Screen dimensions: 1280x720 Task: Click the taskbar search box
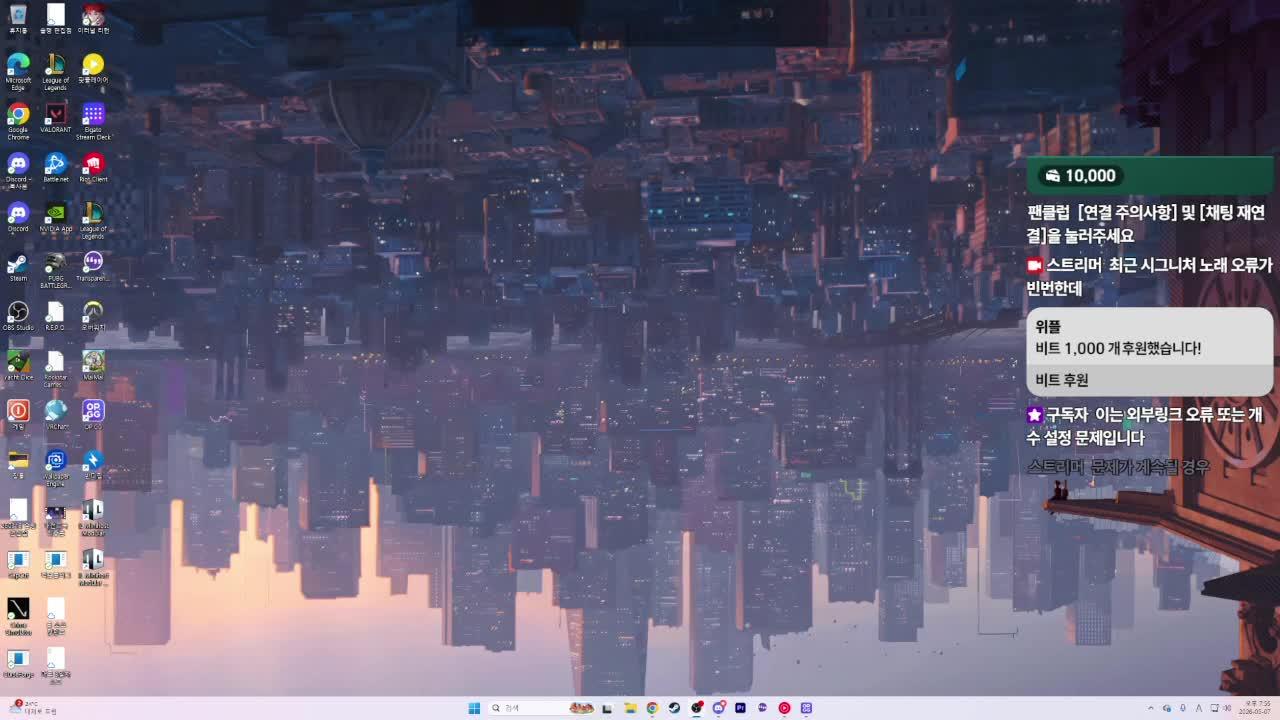point(541,708)
